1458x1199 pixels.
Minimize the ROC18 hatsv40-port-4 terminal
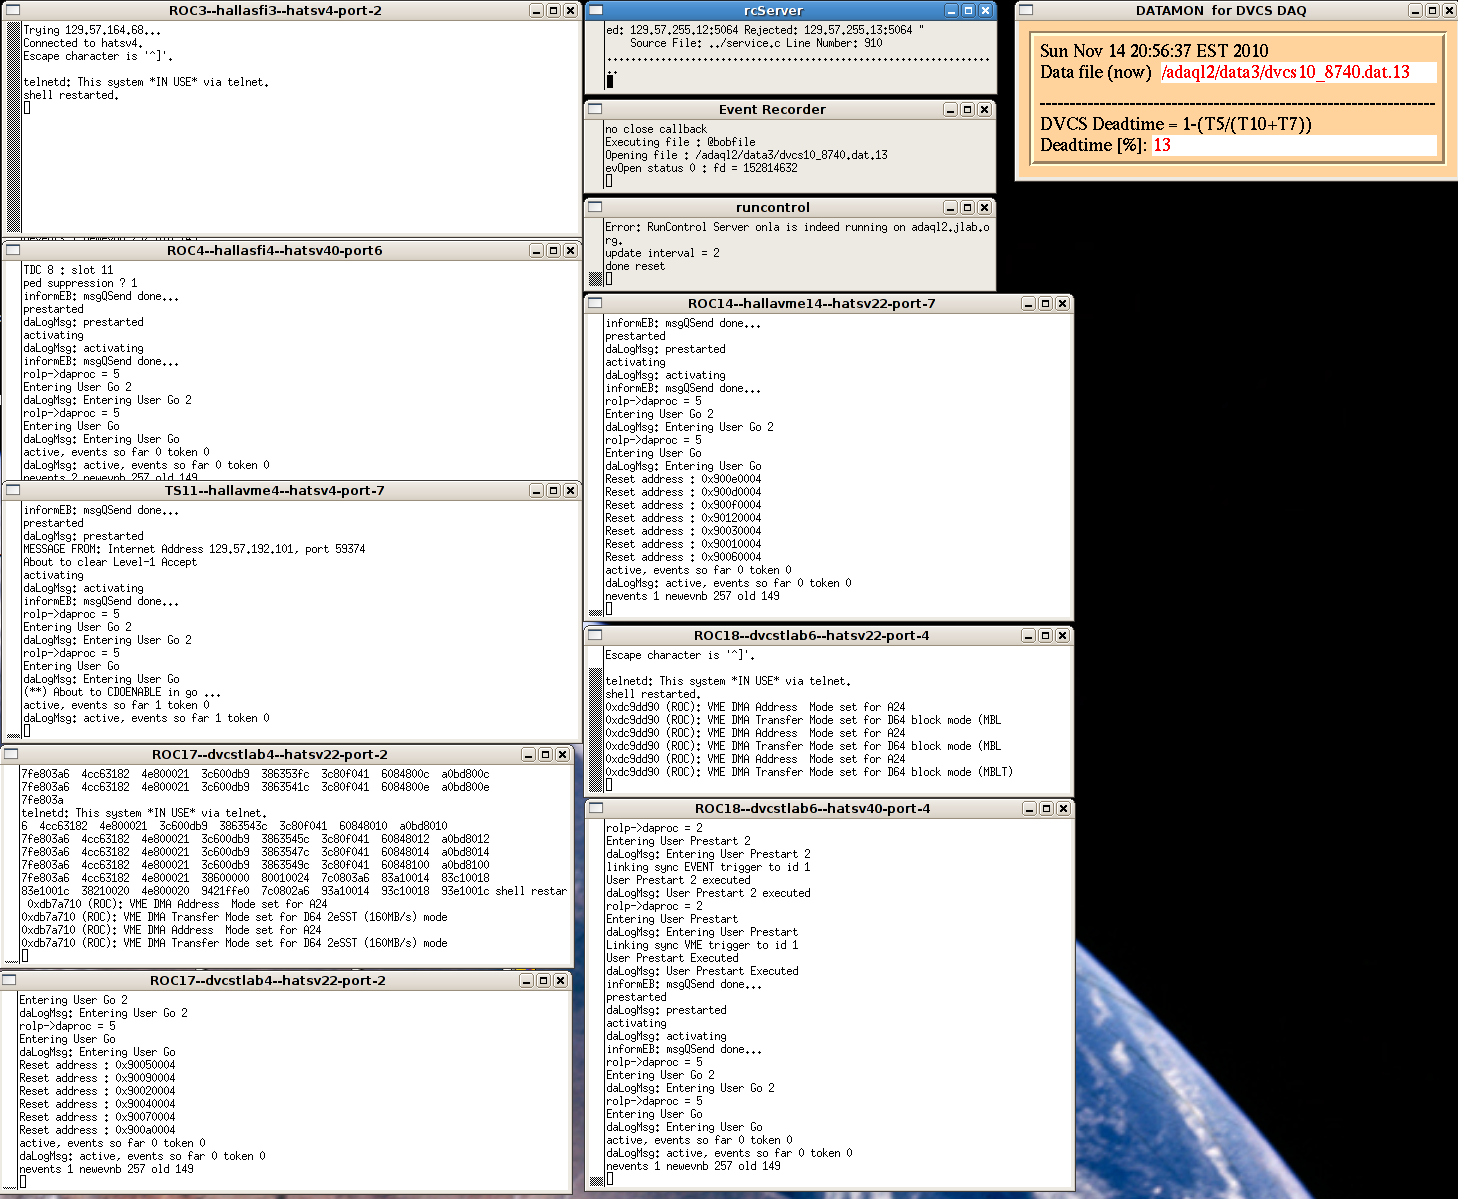1029,808
